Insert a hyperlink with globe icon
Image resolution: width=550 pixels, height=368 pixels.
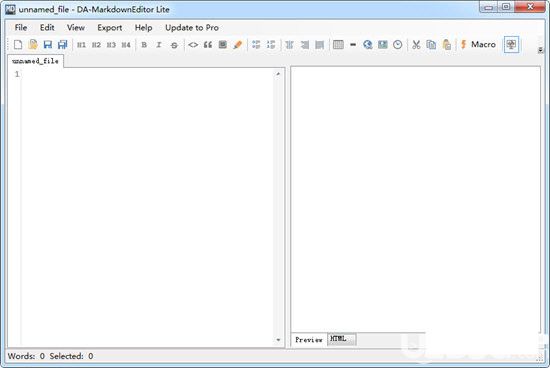point(368,45)
